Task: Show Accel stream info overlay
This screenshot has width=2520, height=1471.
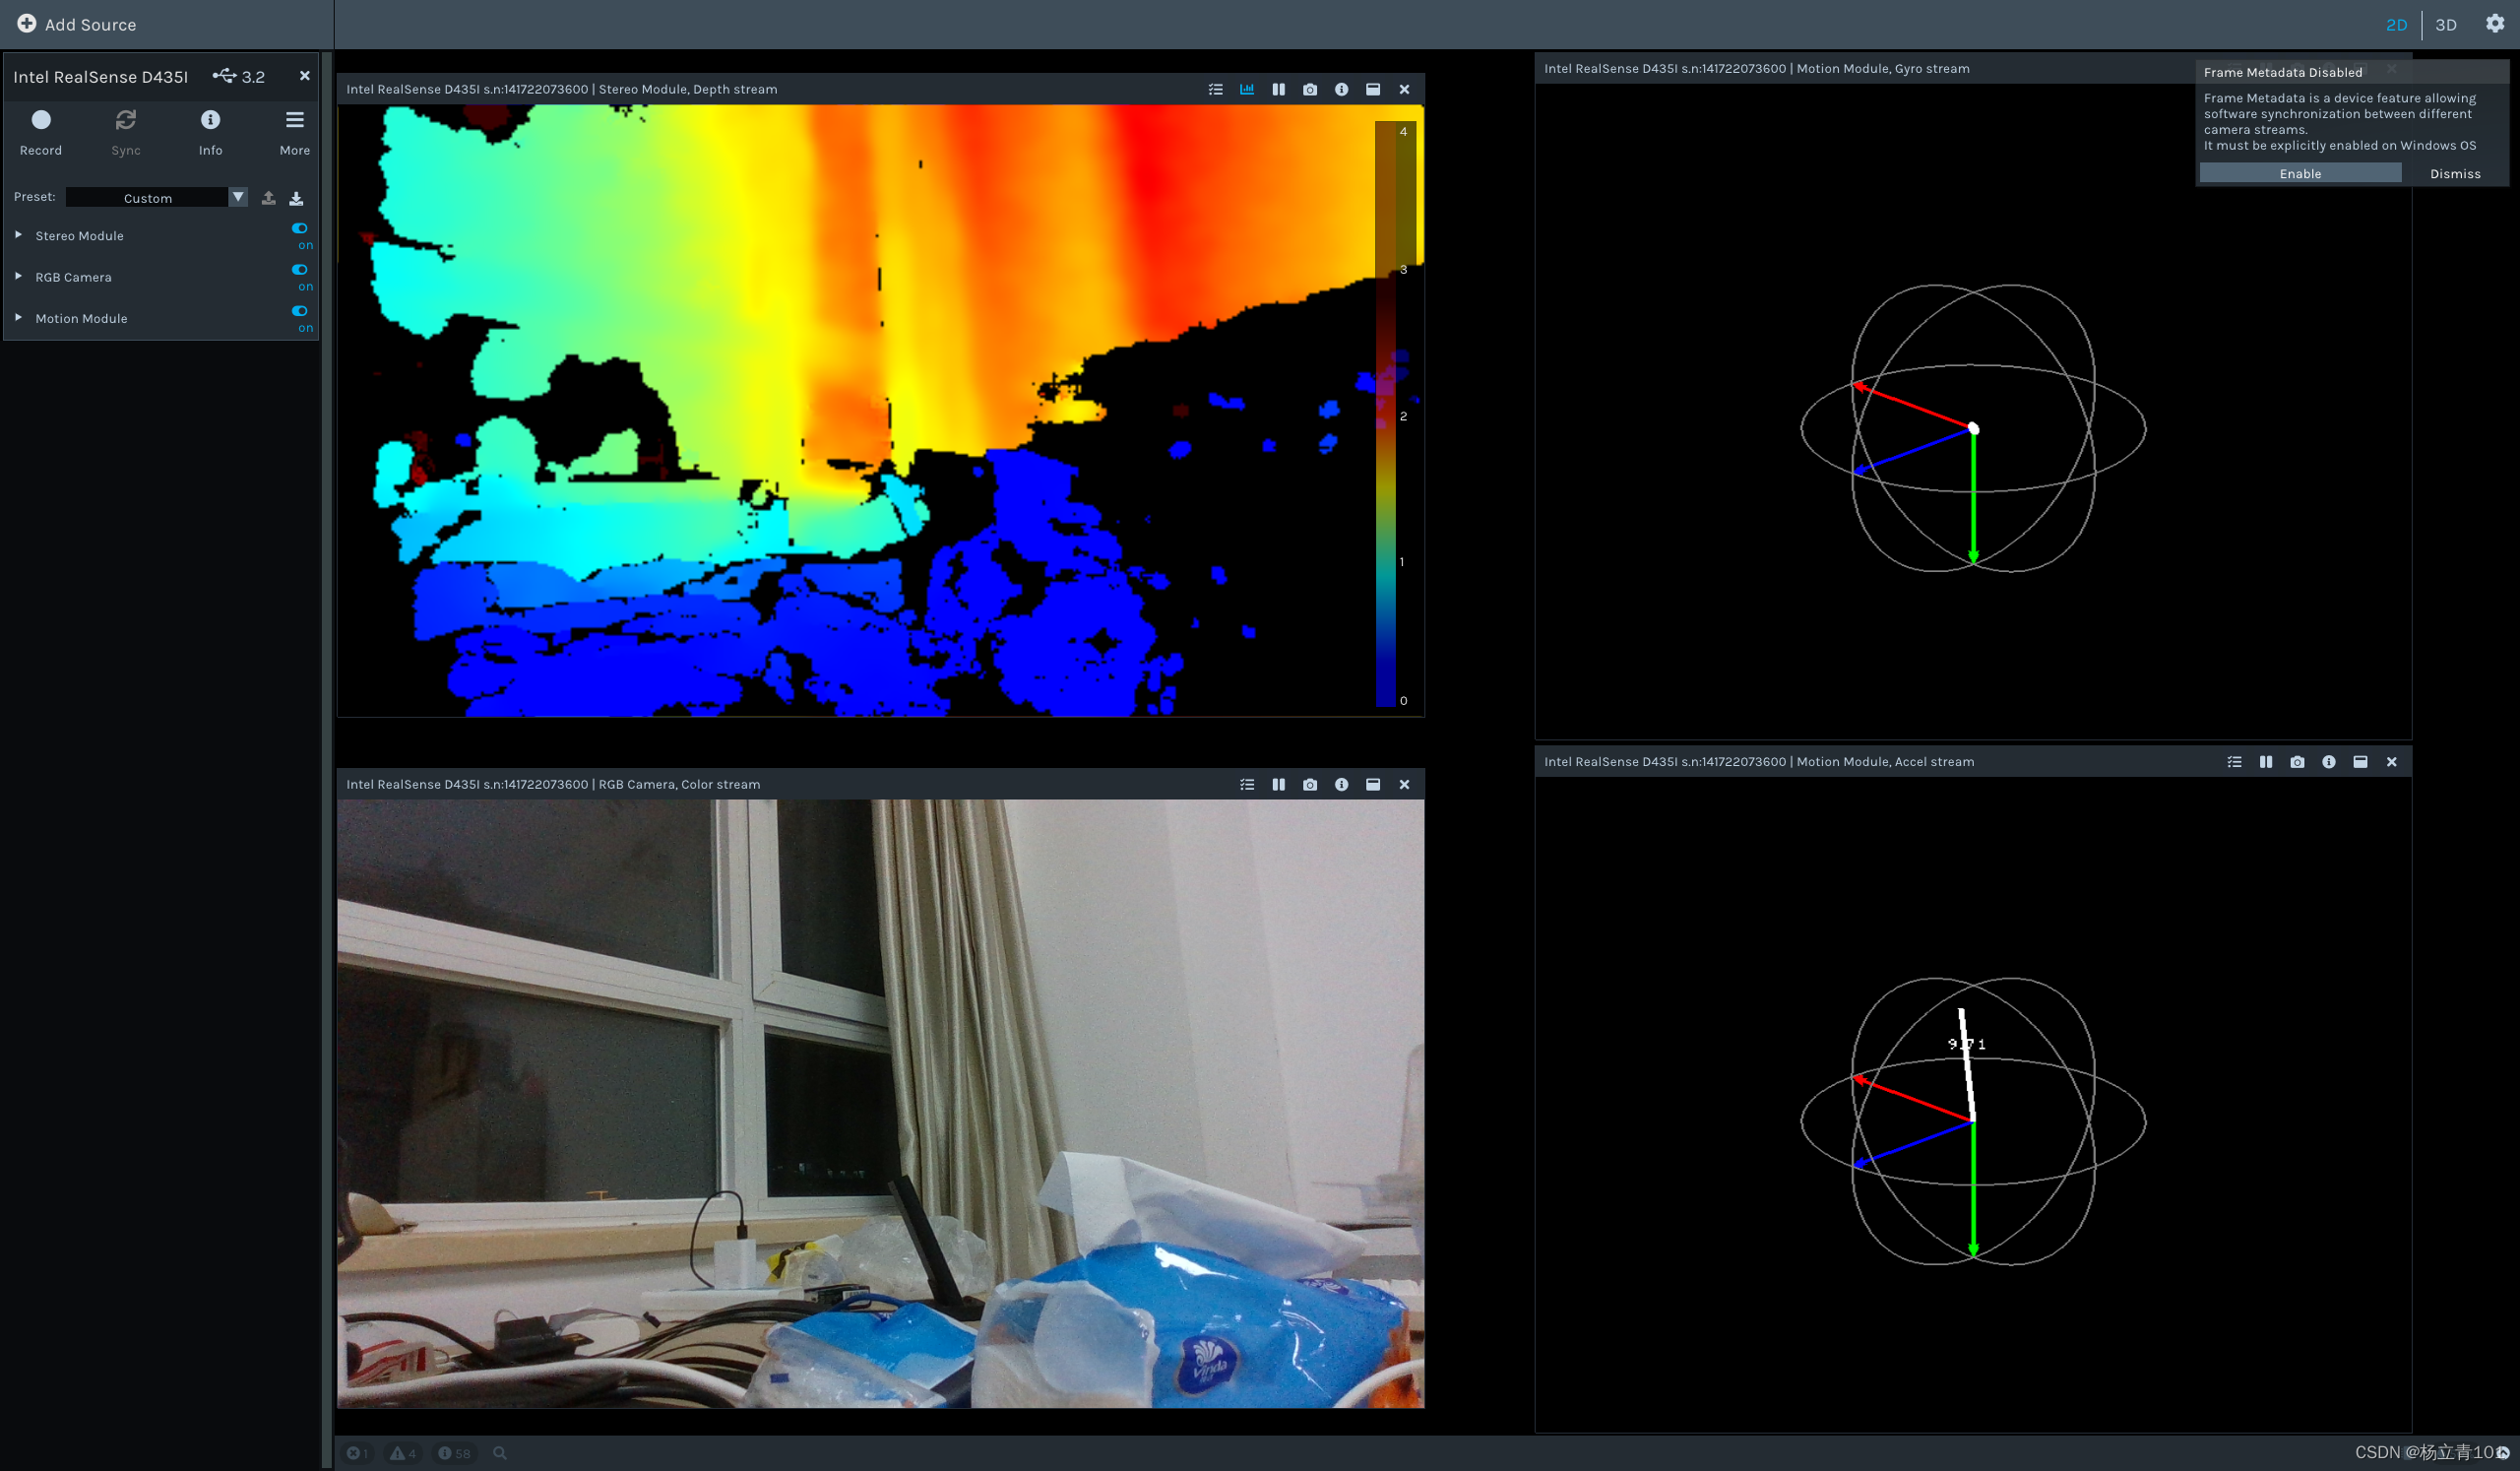Action: 2328,762
